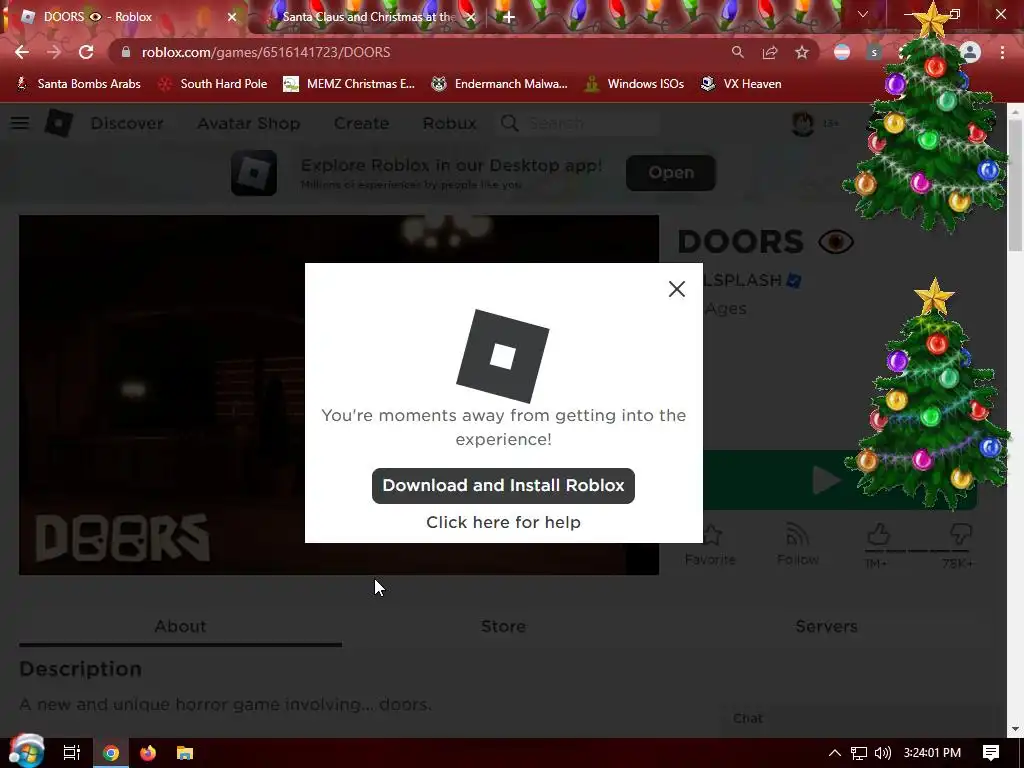
Task: Open the Chrome profile avatar
Action: coord(970,52)
